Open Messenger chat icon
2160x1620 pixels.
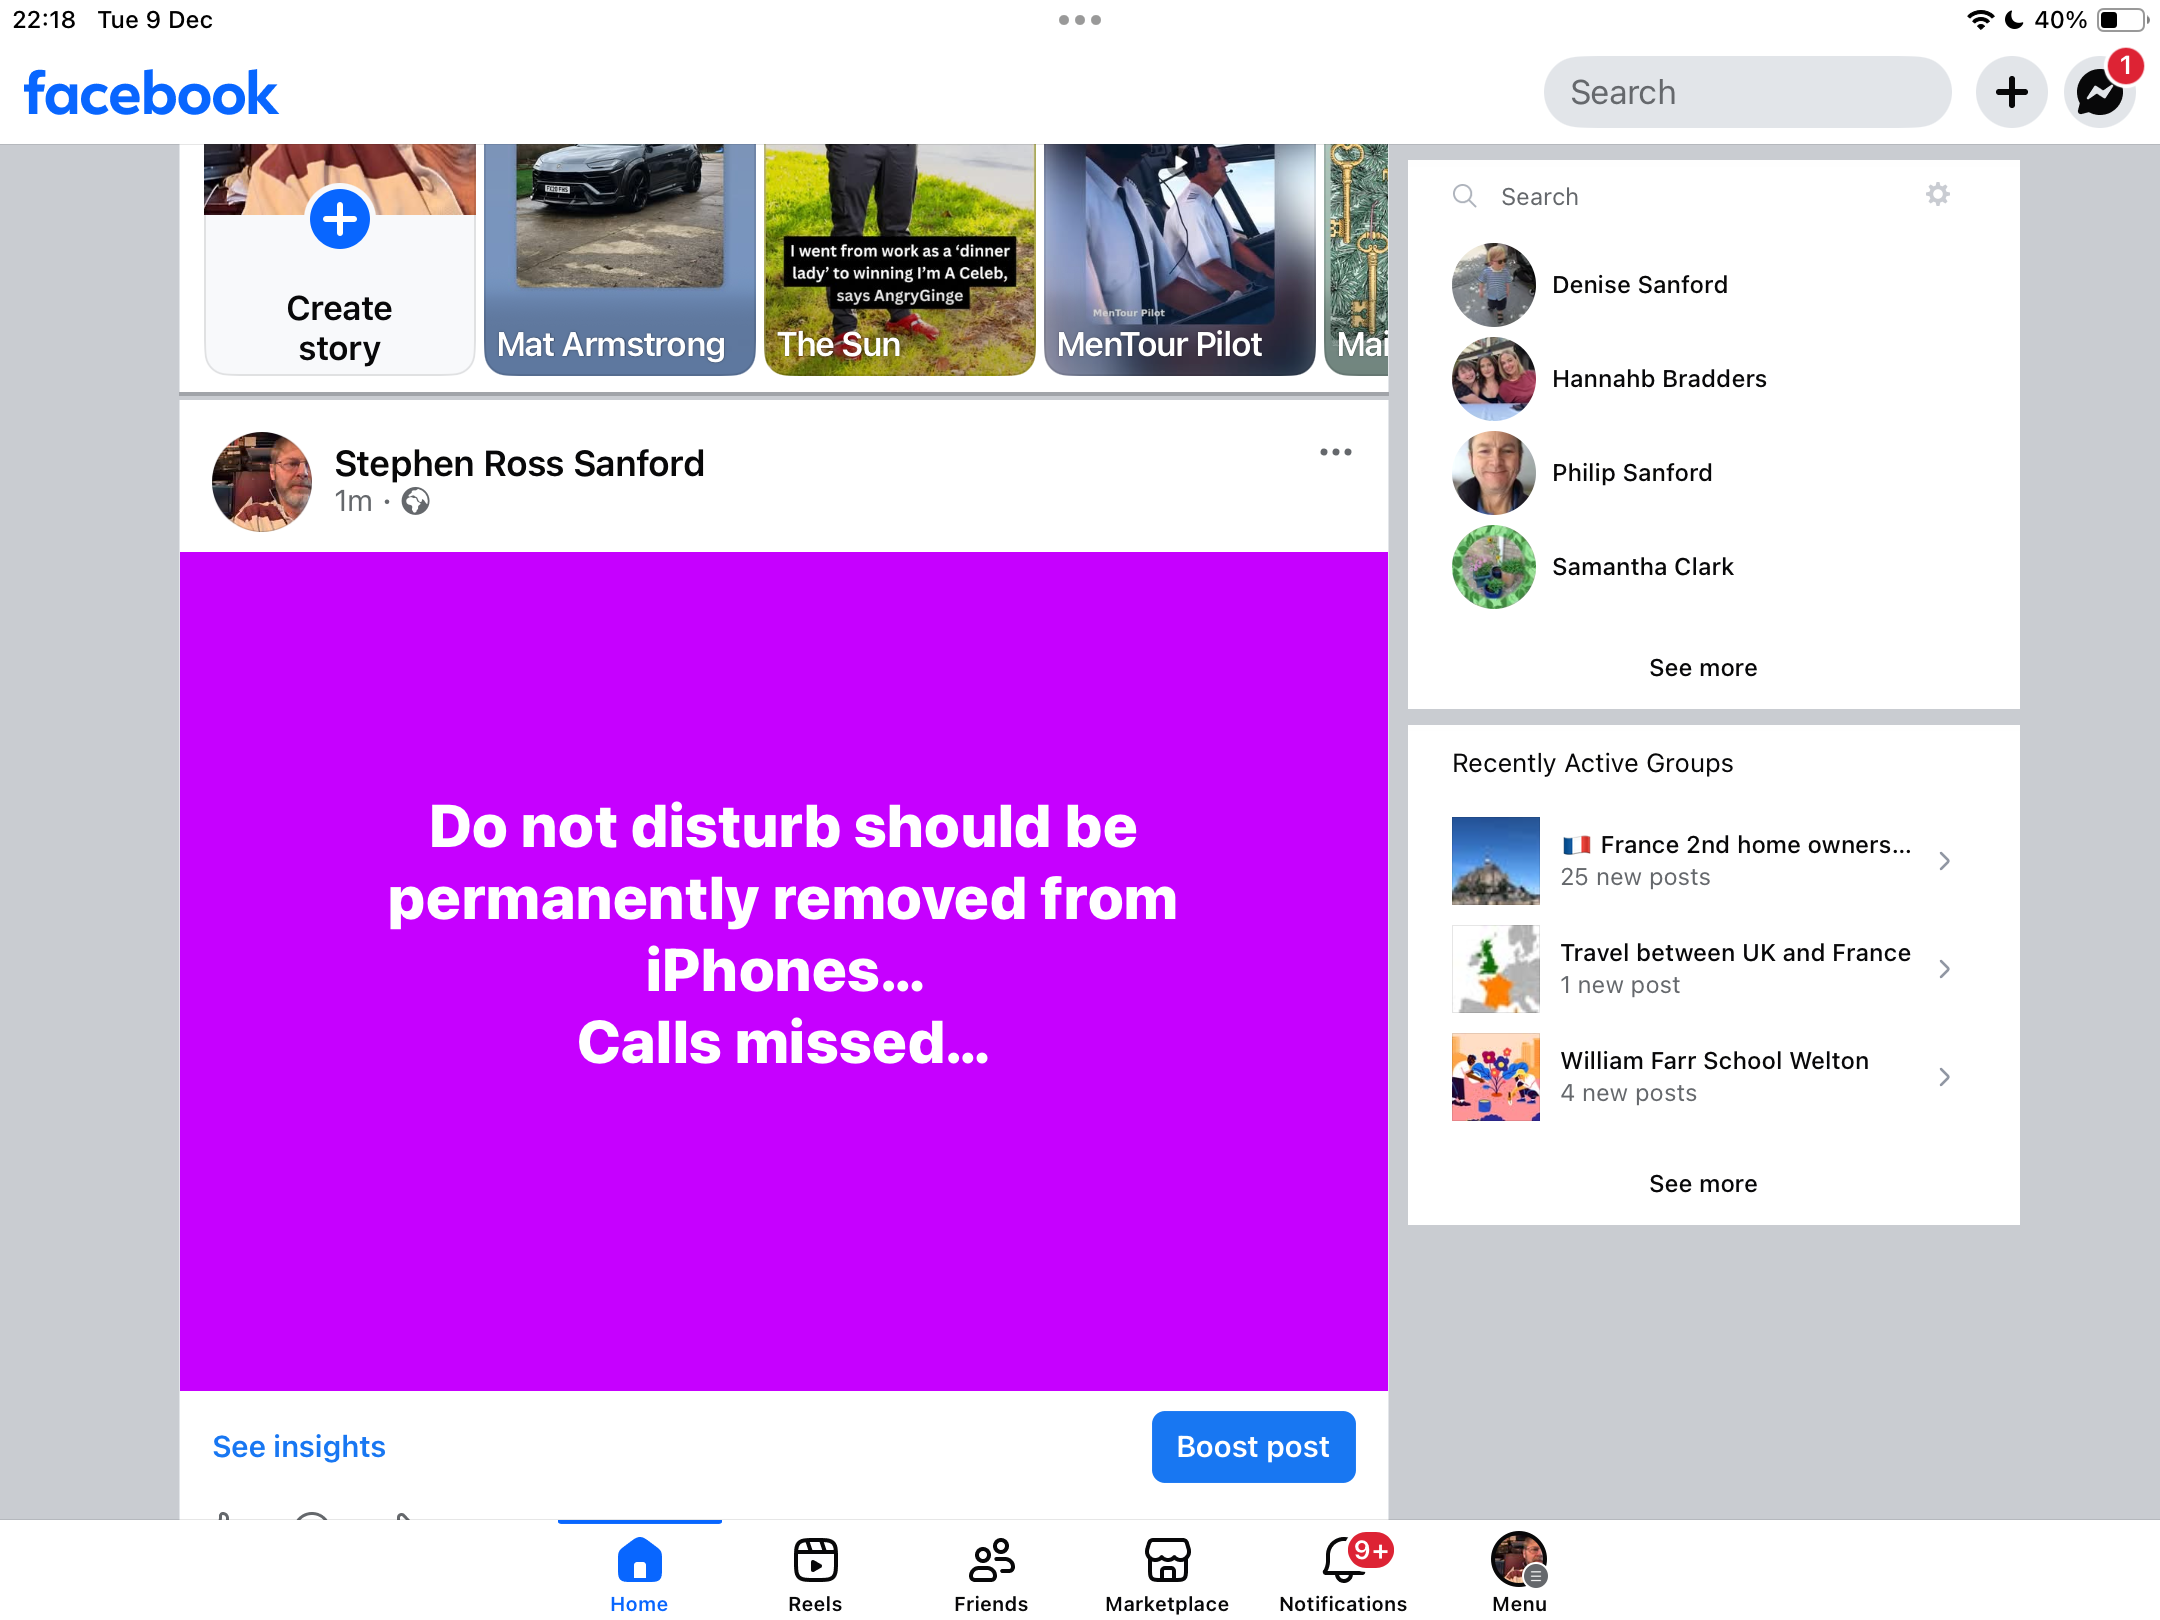point(2099,93)
